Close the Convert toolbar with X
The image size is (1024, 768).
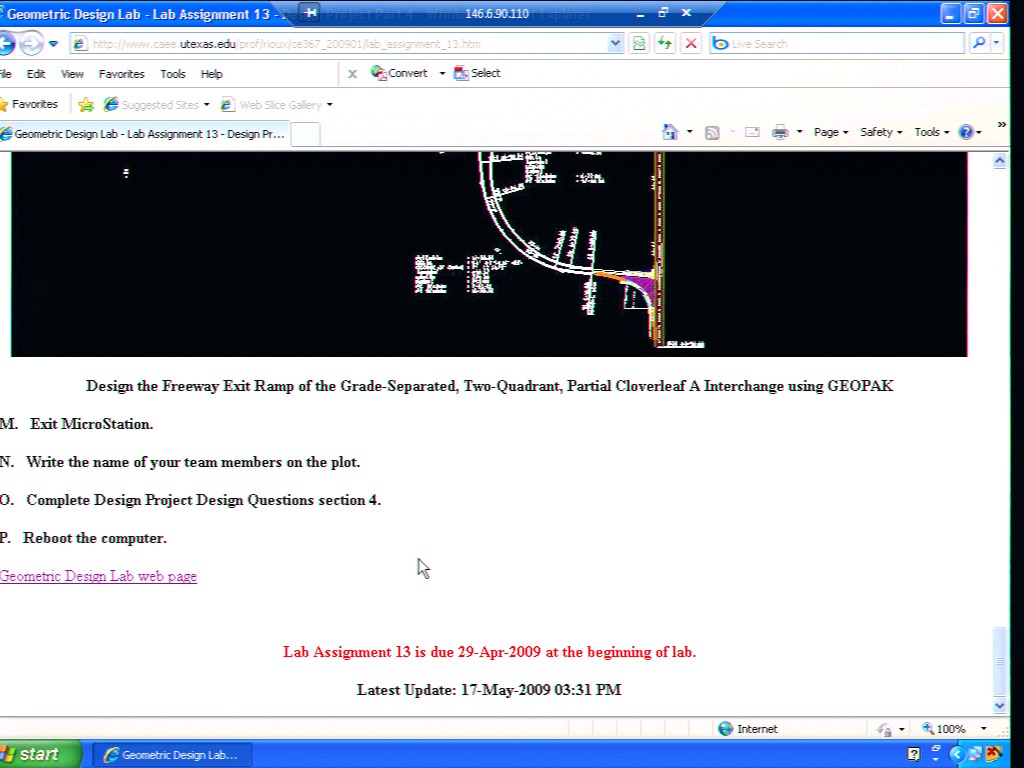point(352,74)
